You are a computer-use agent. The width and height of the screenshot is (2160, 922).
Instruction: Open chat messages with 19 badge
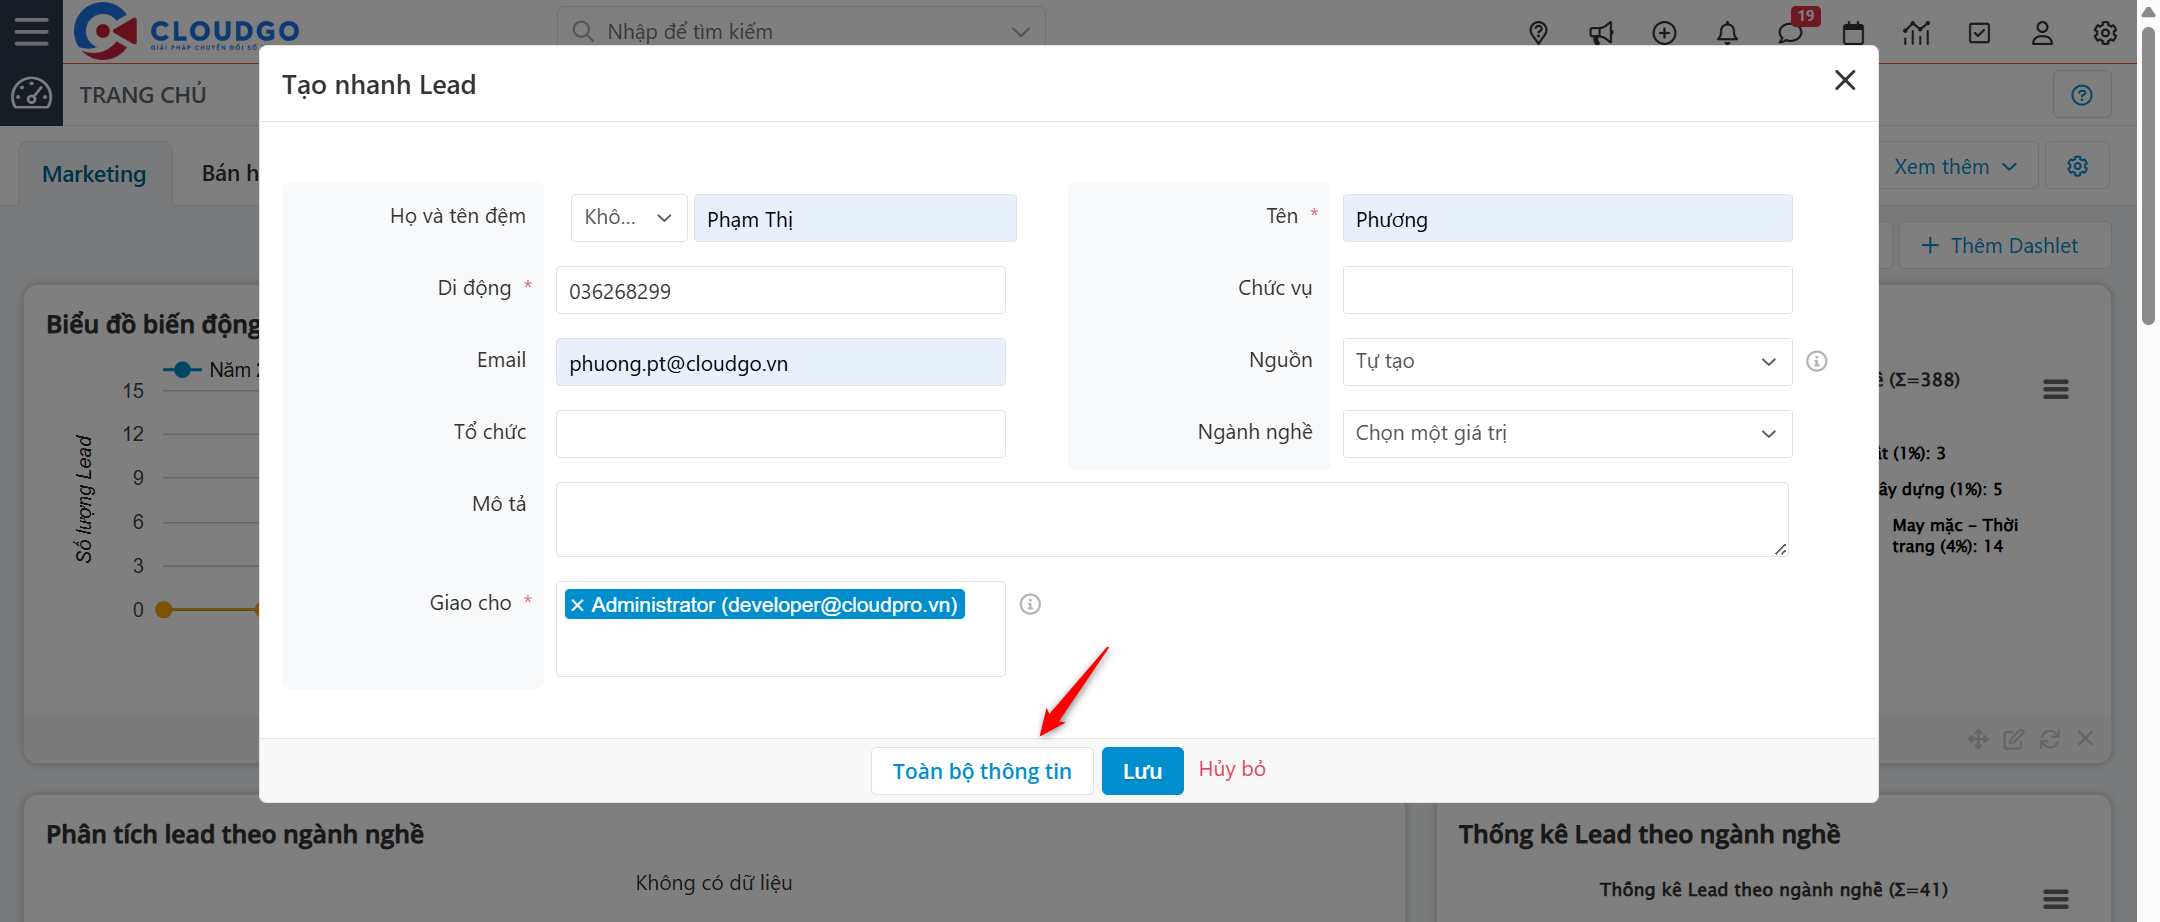pyautogui.click(x=1790, y=33)
